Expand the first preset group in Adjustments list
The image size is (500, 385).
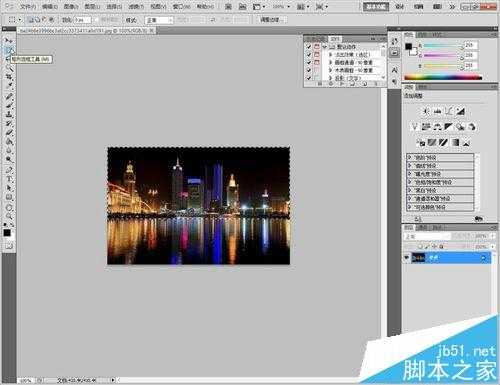(x=409, y=157)
